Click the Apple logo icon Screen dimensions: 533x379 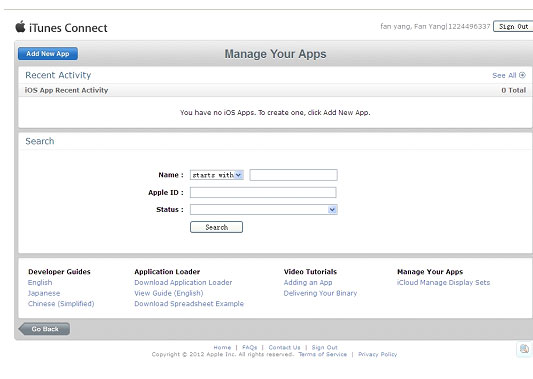pyautogui.click(x=20, y=27)
